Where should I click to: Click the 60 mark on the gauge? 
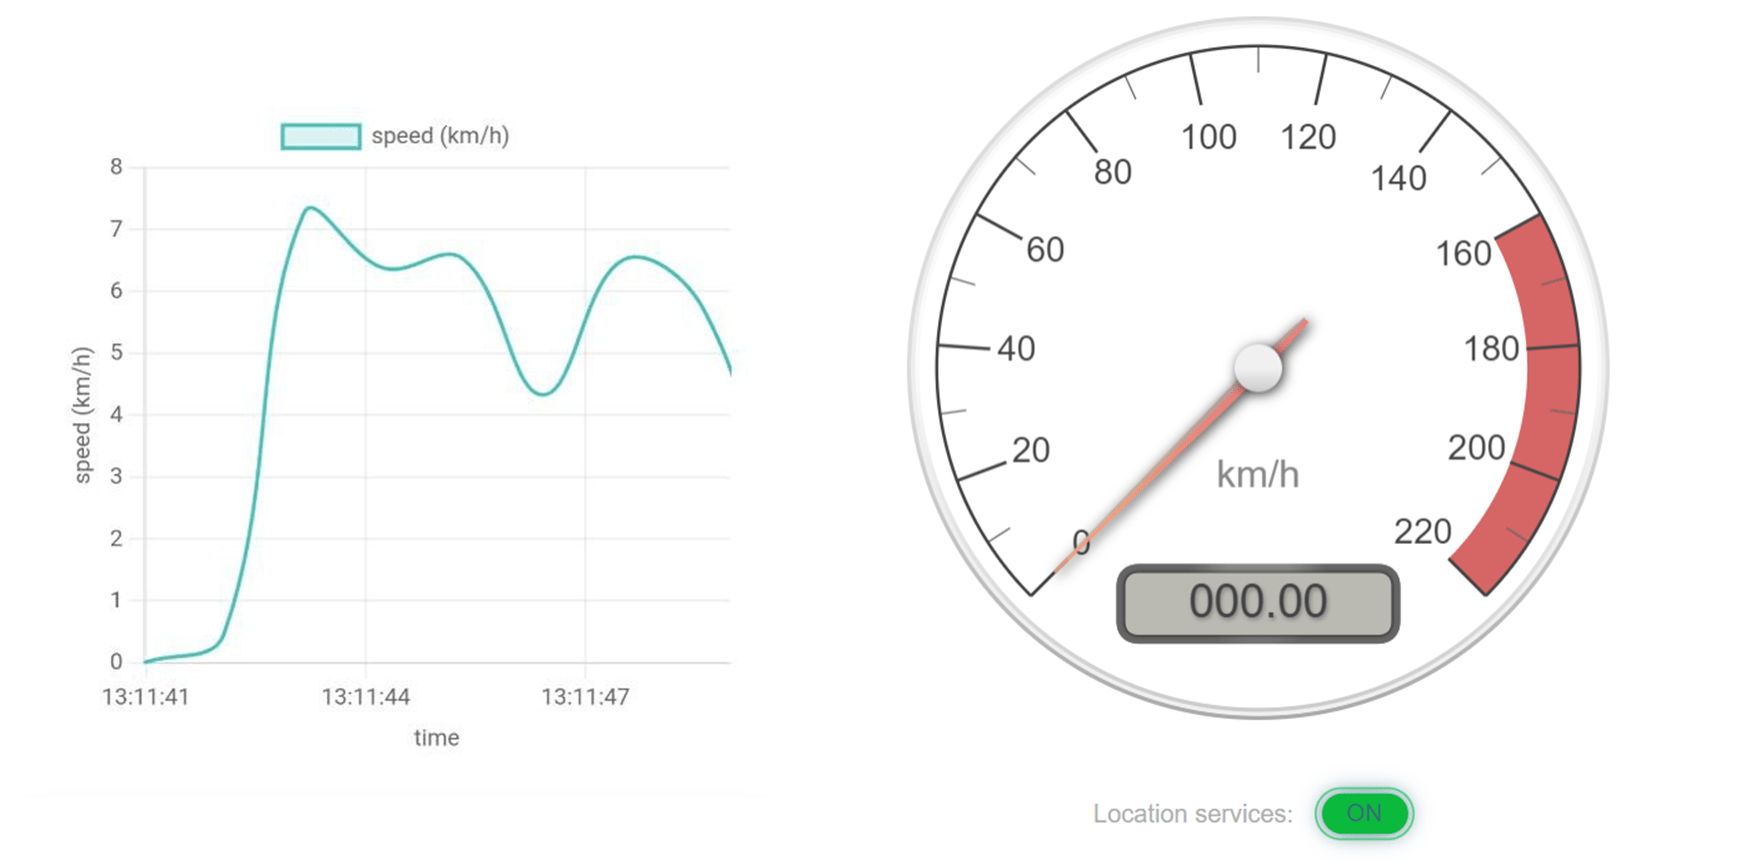1045,250
